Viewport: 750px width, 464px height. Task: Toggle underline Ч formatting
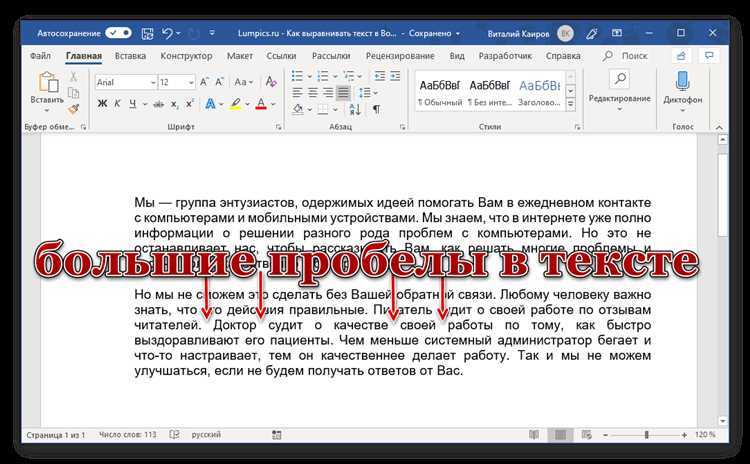(x=132, y=103)
